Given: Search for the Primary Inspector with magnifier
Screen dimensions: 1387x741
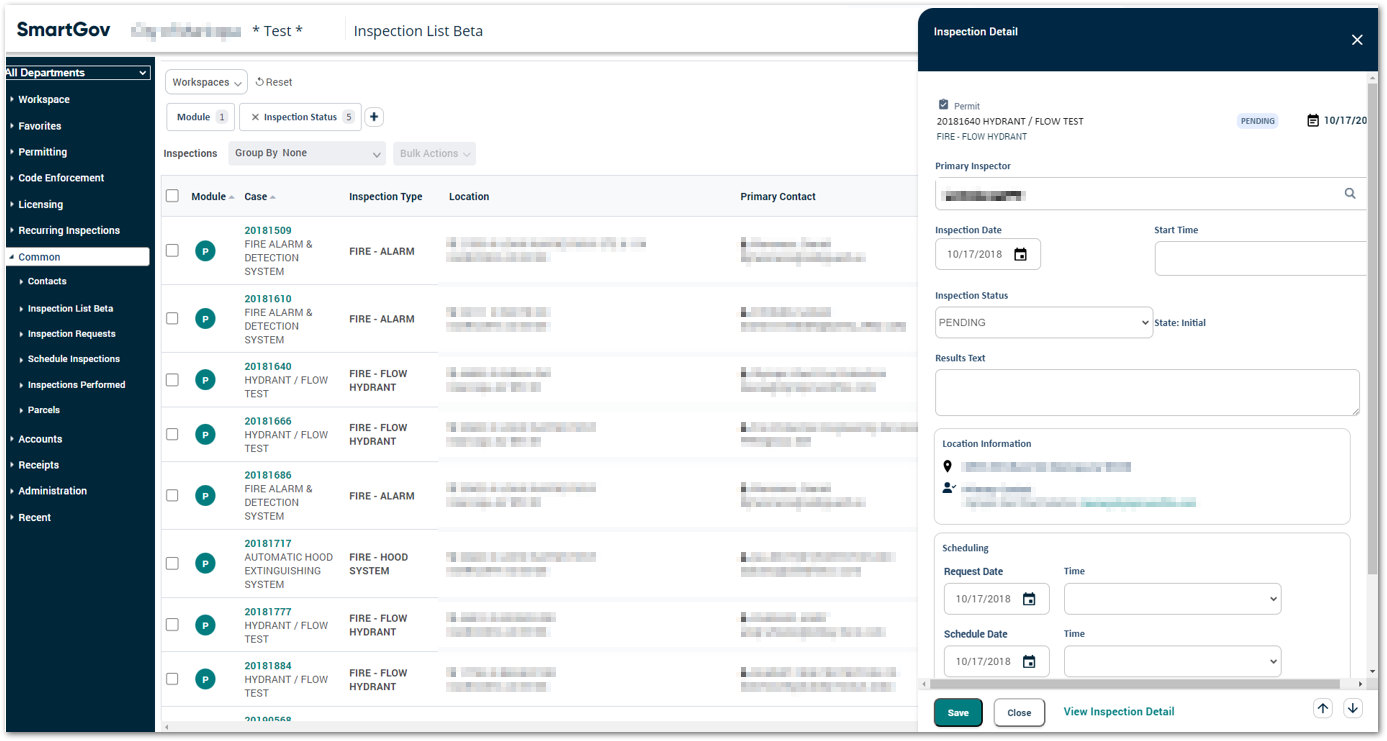Looking at the screenshot, I should [1350, 194].
